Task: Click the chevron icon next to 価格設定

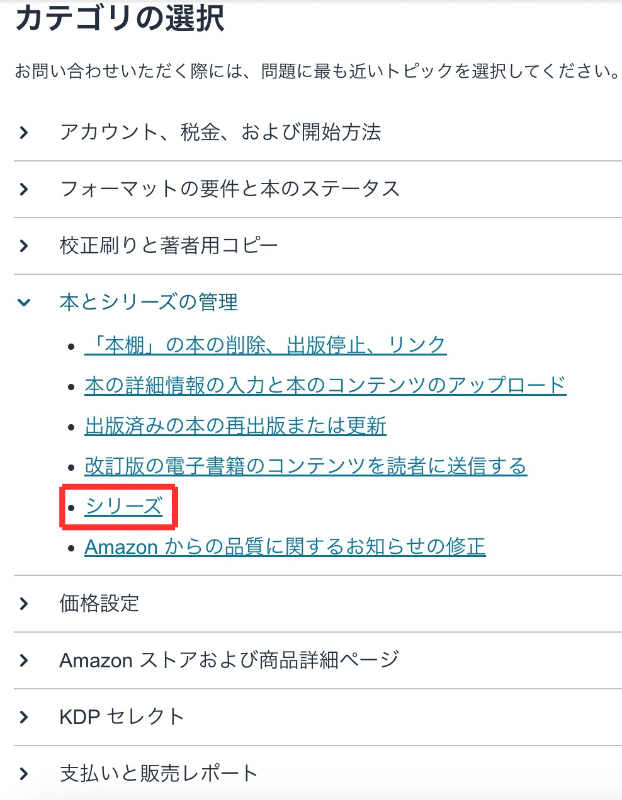Action: click(x=24, y=603)
